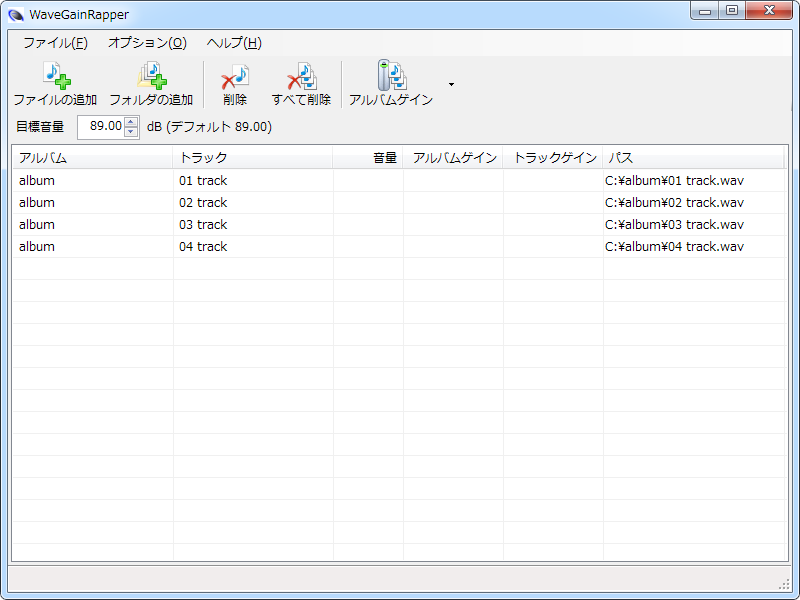Click the パス column header
This screenshot has height=600, width=800.
coord(693,158)
